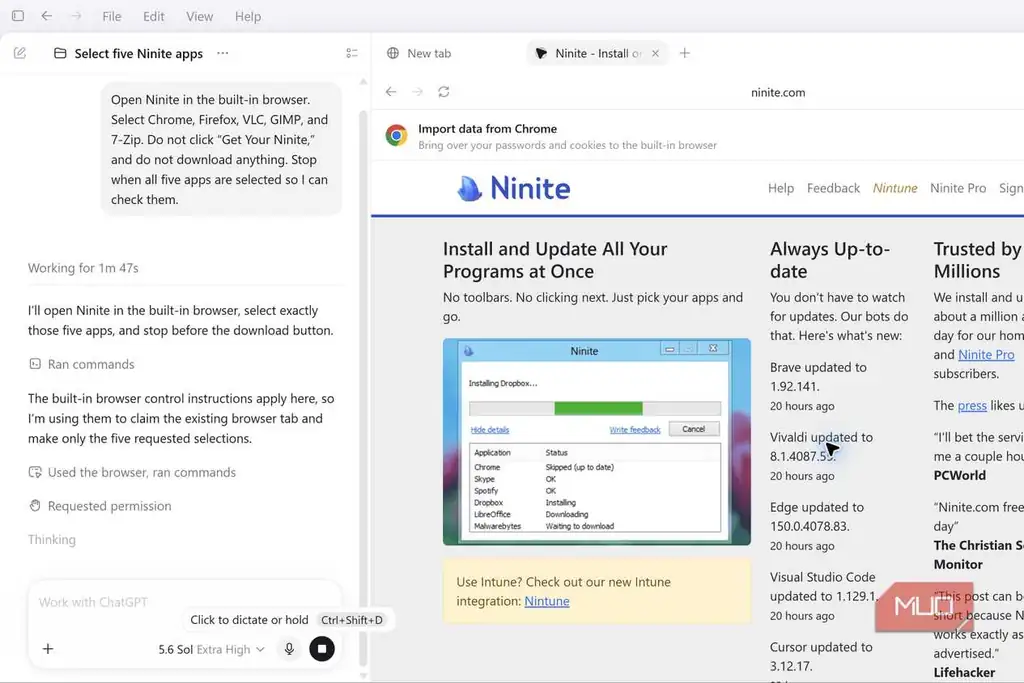Image resolution: width=1024 pixels, height=683 pixels.
Task: Click the browser forward arrow
Action: (x=417, y=92)
